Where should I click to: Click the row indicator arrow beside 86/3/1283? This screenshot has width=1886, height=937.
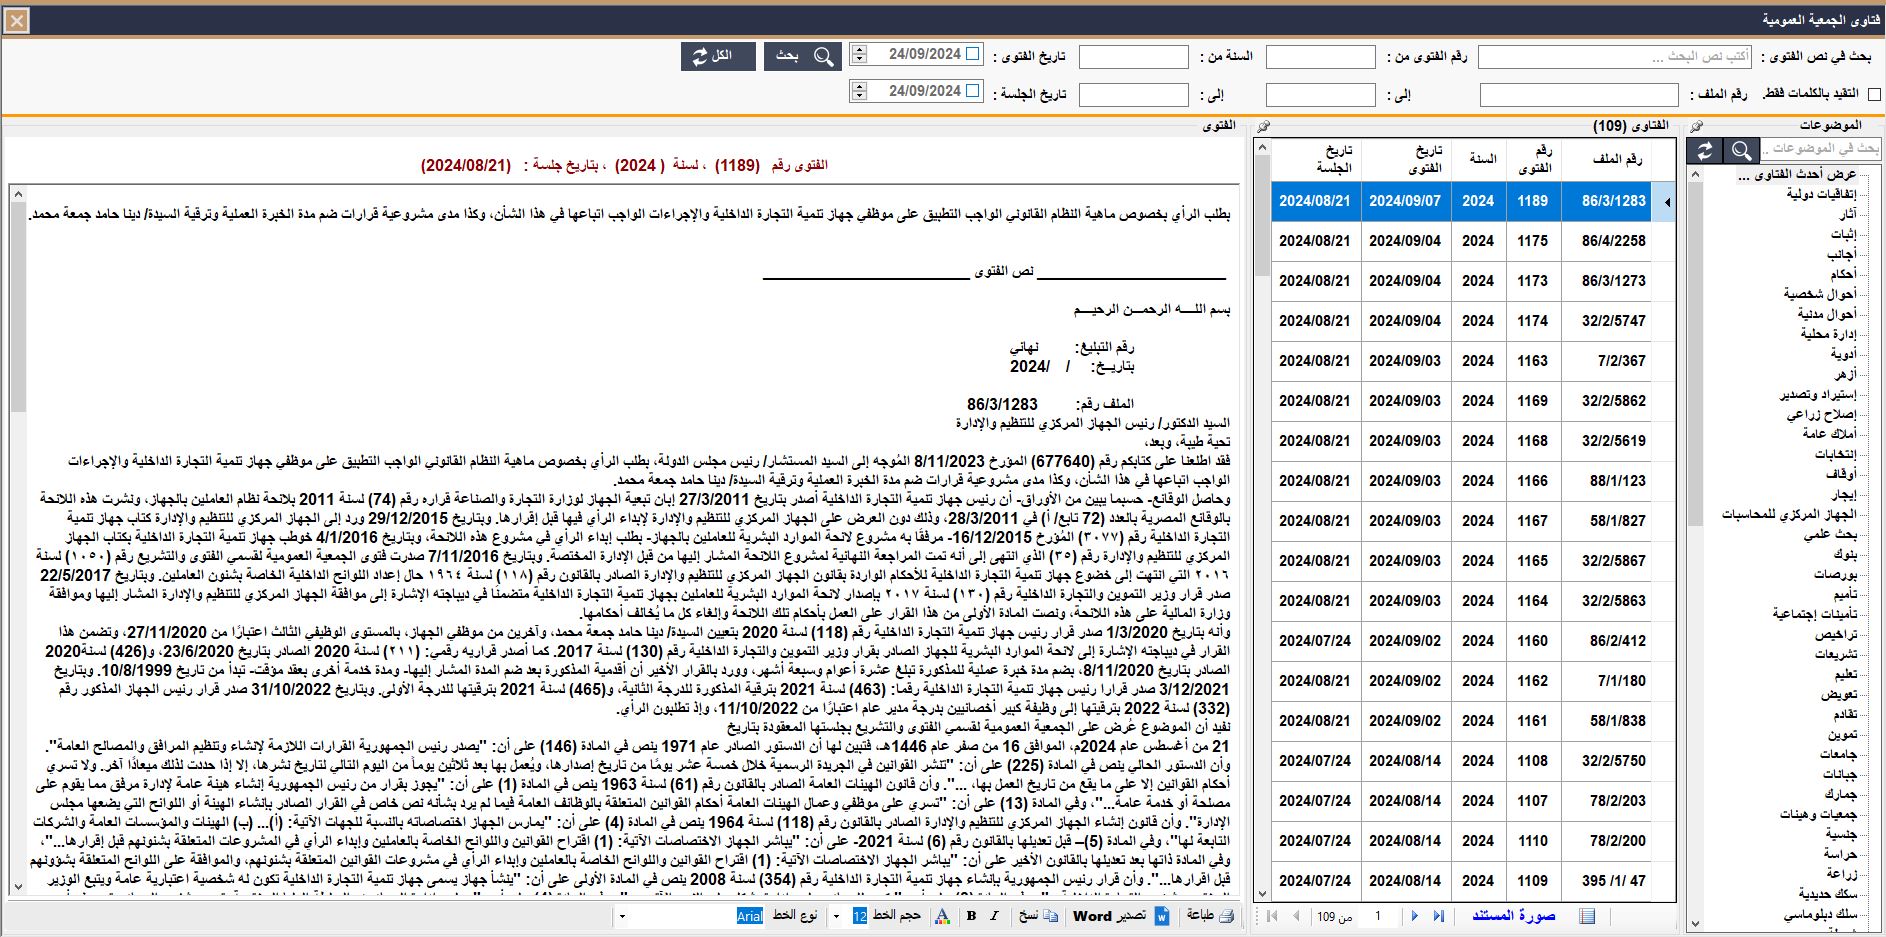click(1667, 202)
